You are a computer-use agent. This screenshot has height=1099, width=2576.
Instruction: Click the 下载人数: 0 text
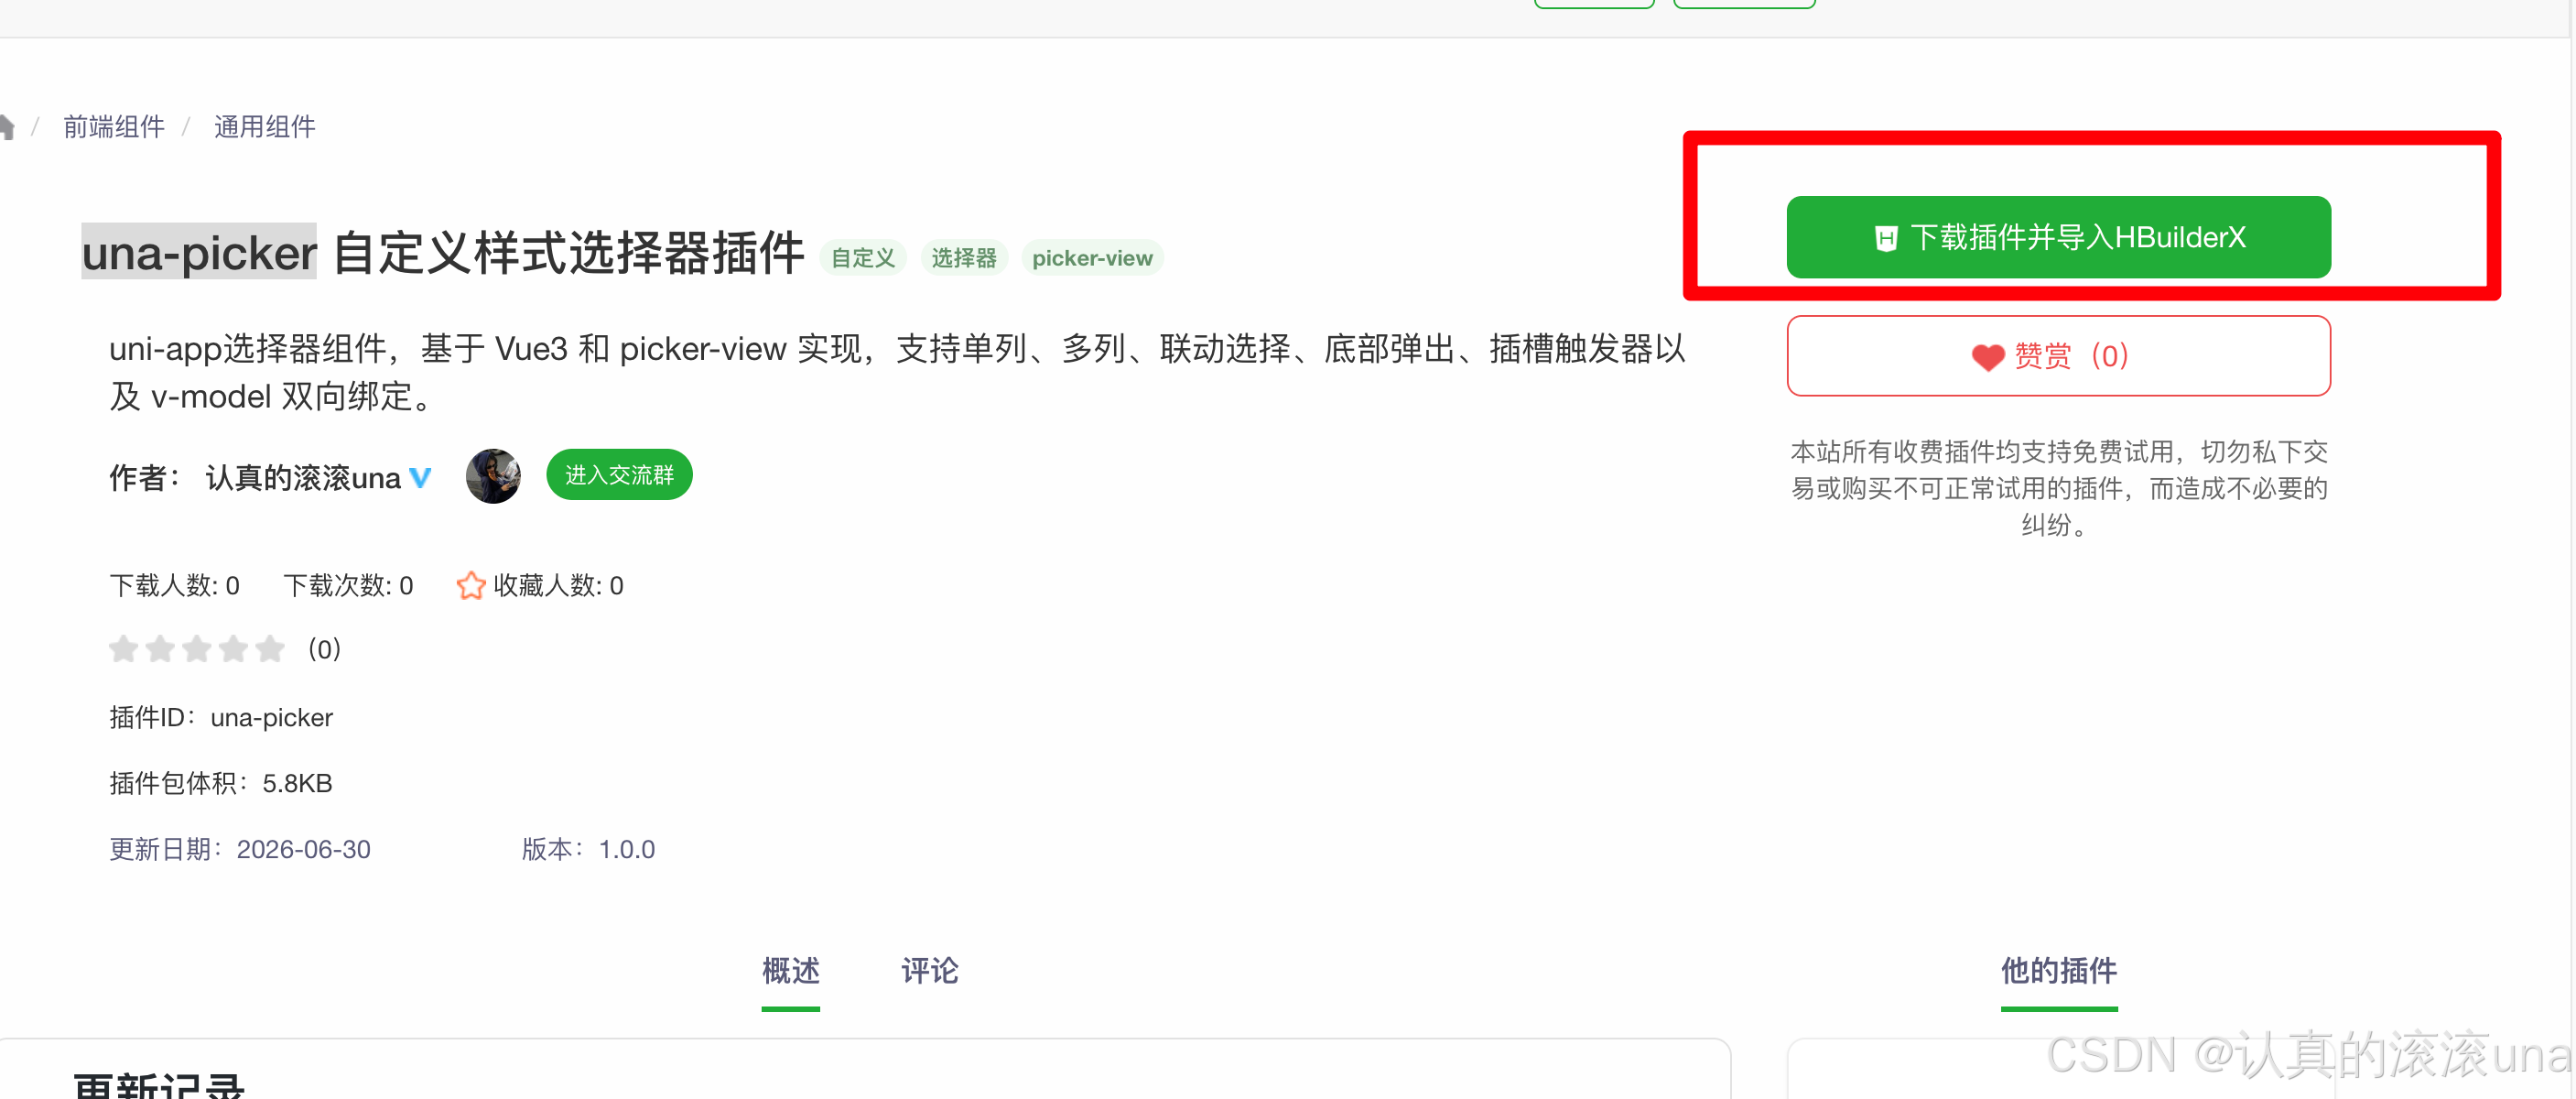(174, 586)
